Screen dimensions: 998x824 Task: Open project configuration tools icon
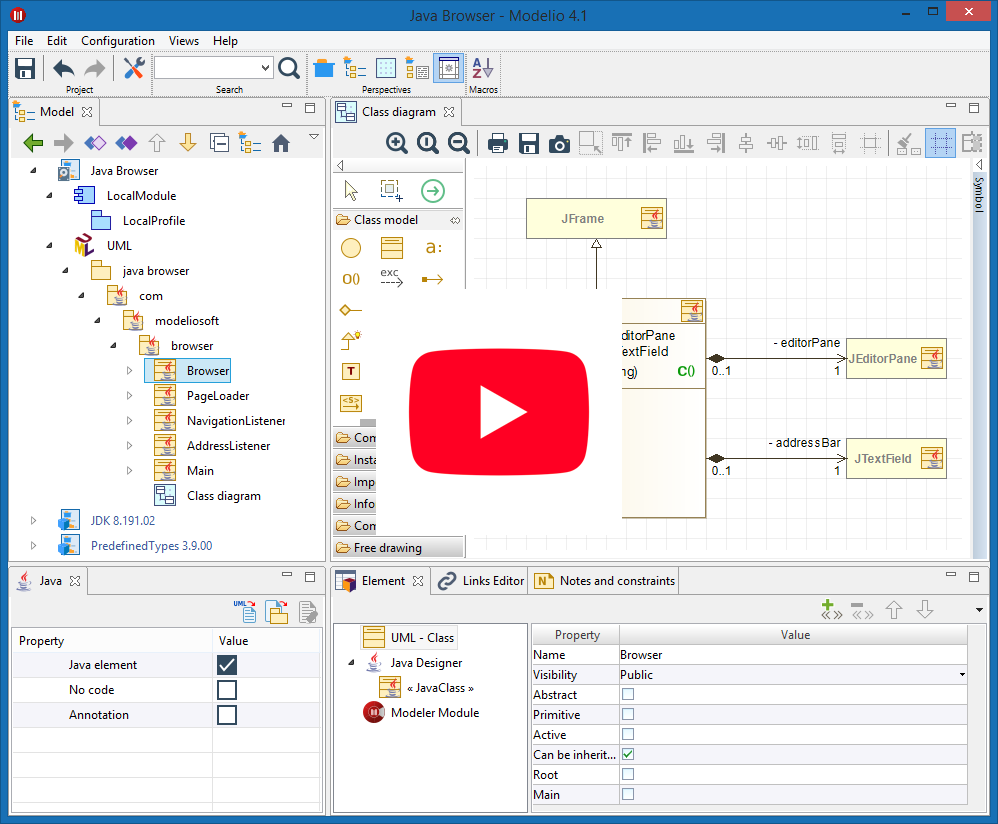tap(134, 68)
